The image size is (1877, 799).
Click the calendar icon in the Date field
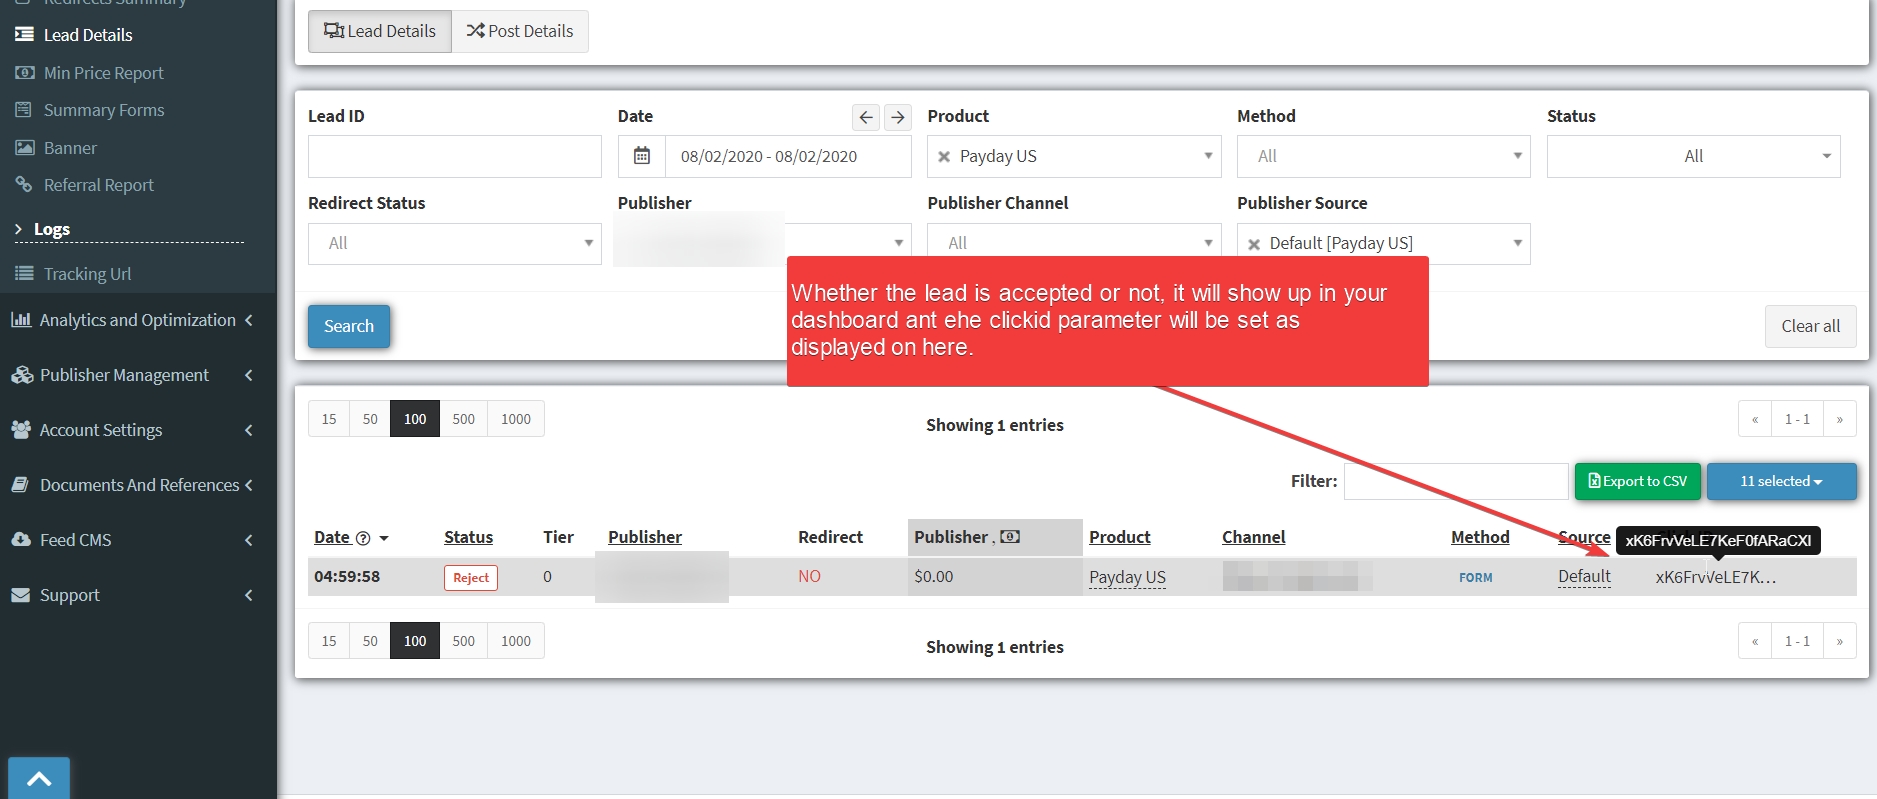click(x=642, y=156)
